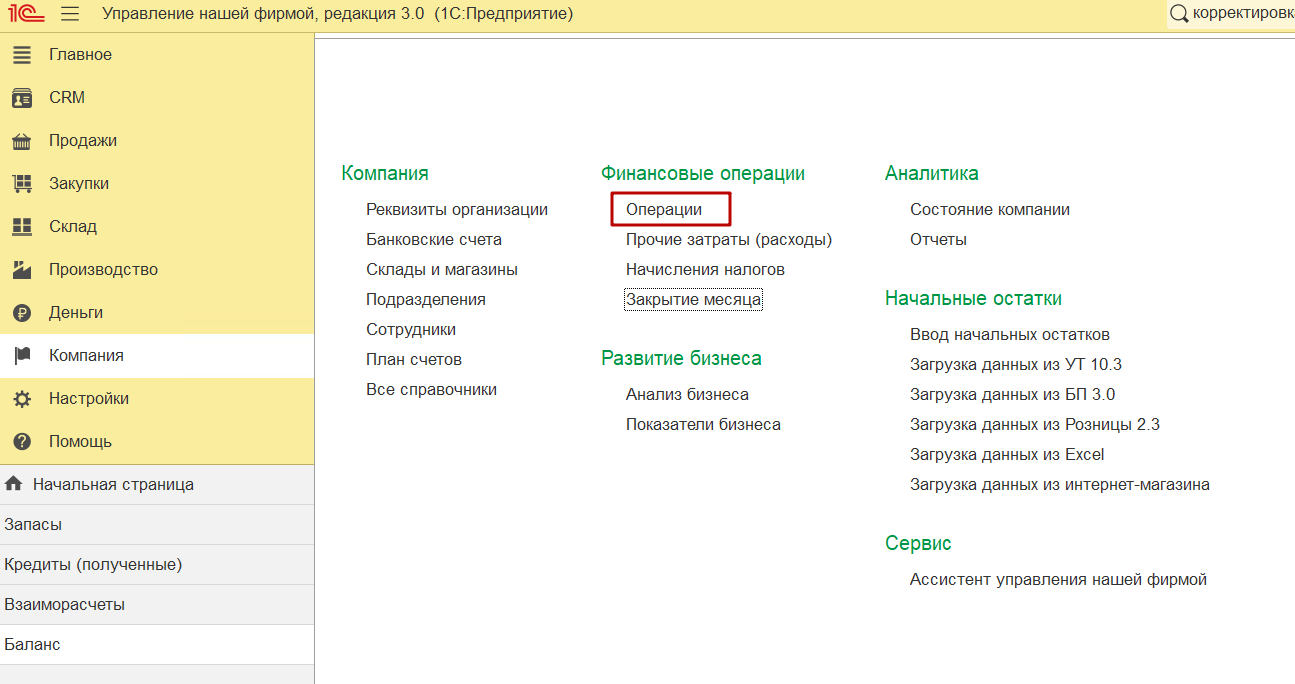Click the Деньги ruble coin icon
1295x684 pixels.
click(x=22, y=313)
